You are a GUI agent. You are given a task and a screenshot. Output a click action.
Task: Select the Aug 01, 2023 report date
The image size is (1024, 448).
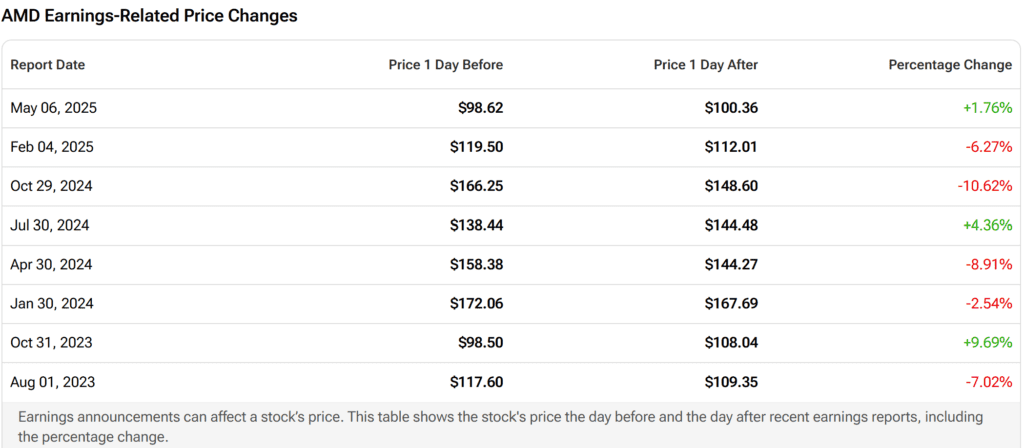(53, 382)
